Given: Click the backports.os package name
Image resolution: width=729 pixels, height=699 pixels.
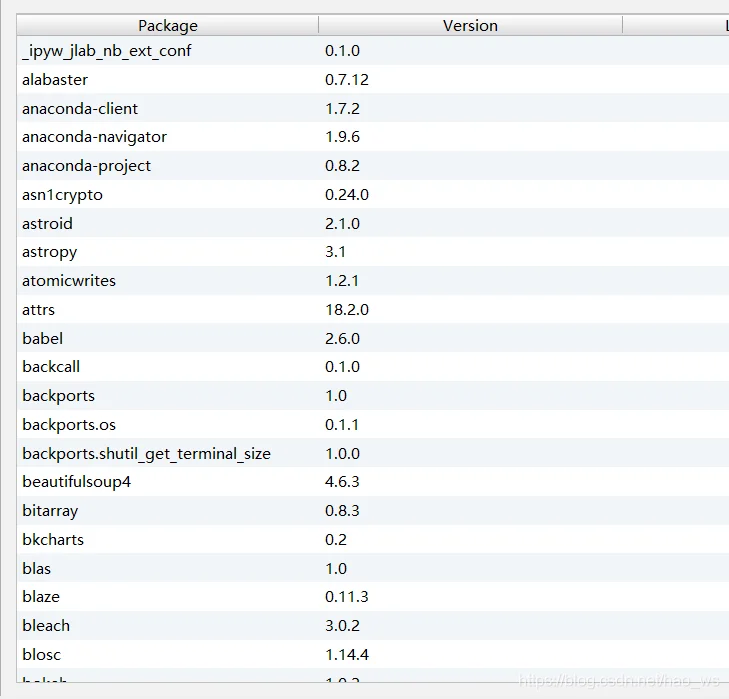Looking at the screenshot, I should click(69, 425).
